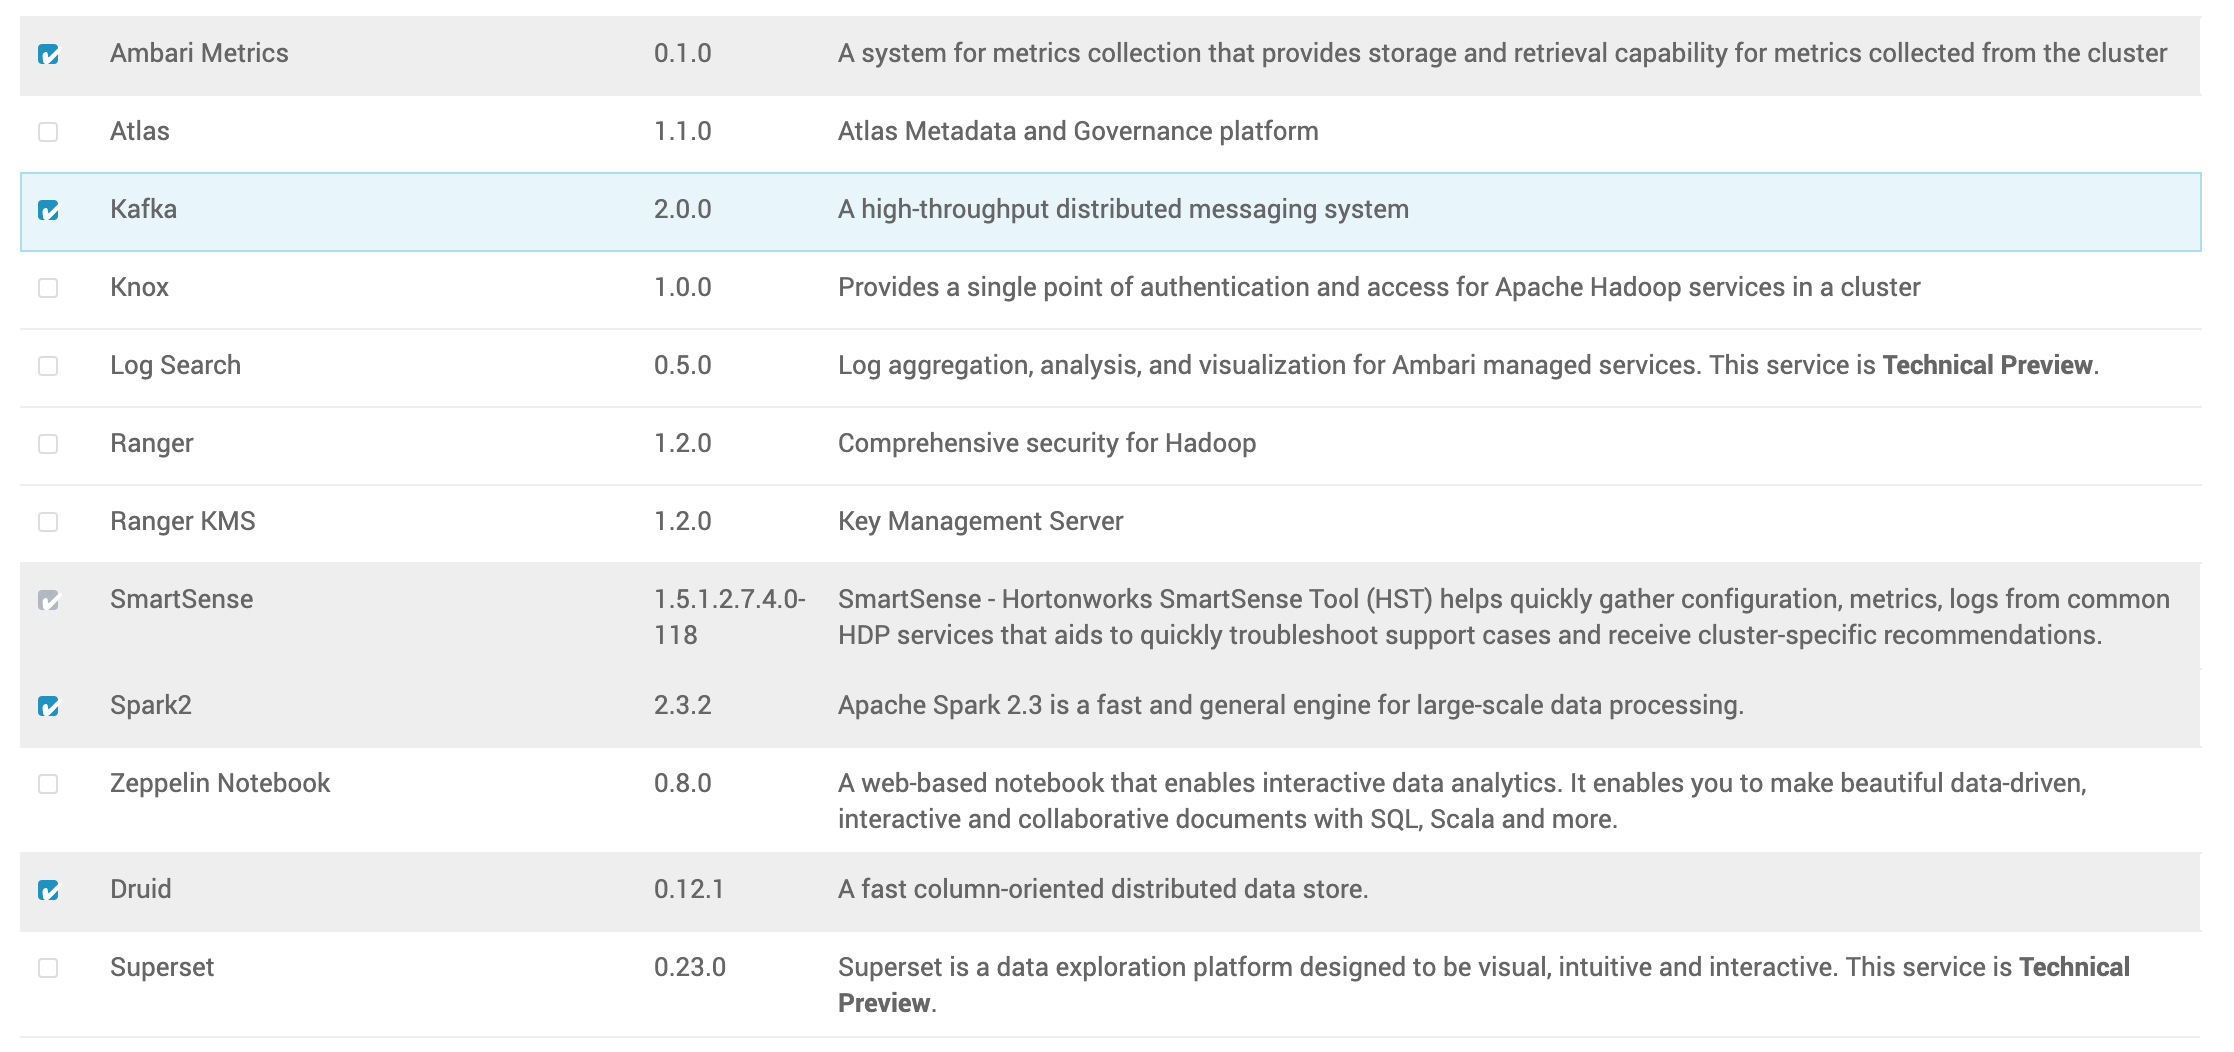Click the Kafka service name

coord(143,209)
